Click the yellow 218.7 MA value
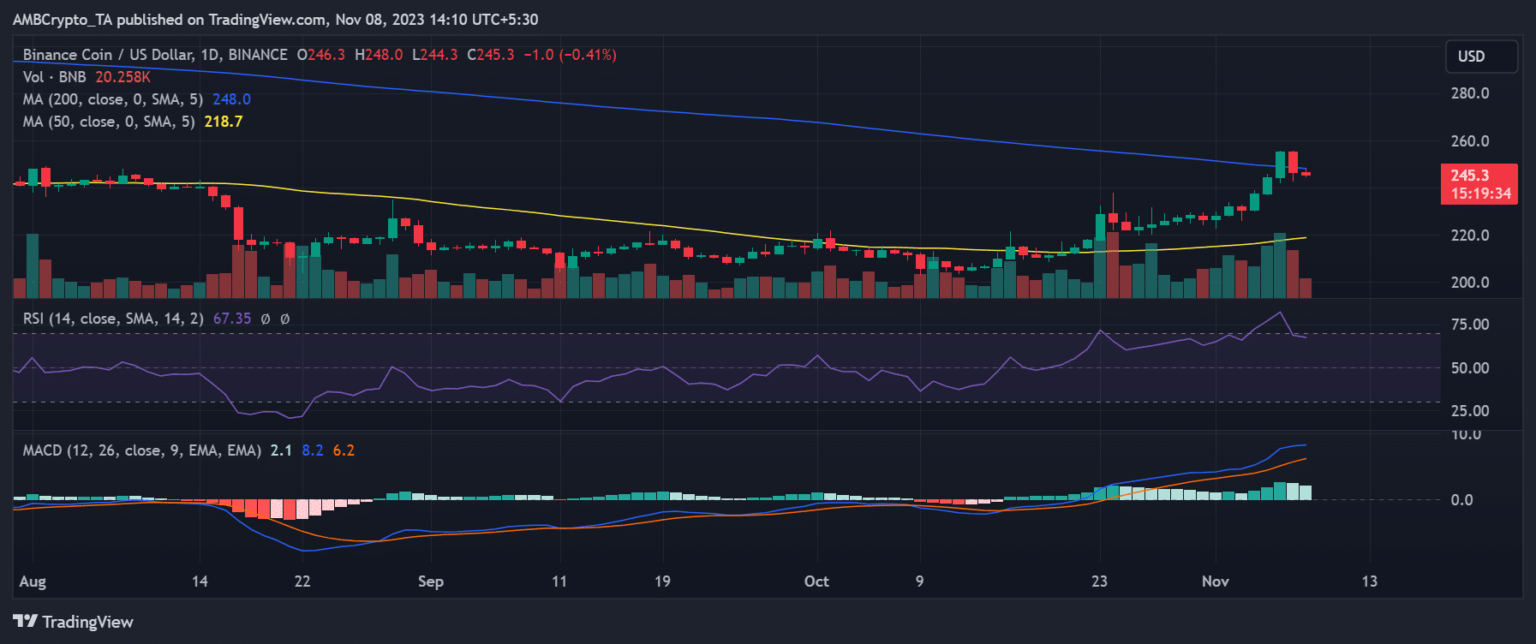This screenshot has width=1536, height=644. pyautogui.click(x=223, y=120)
